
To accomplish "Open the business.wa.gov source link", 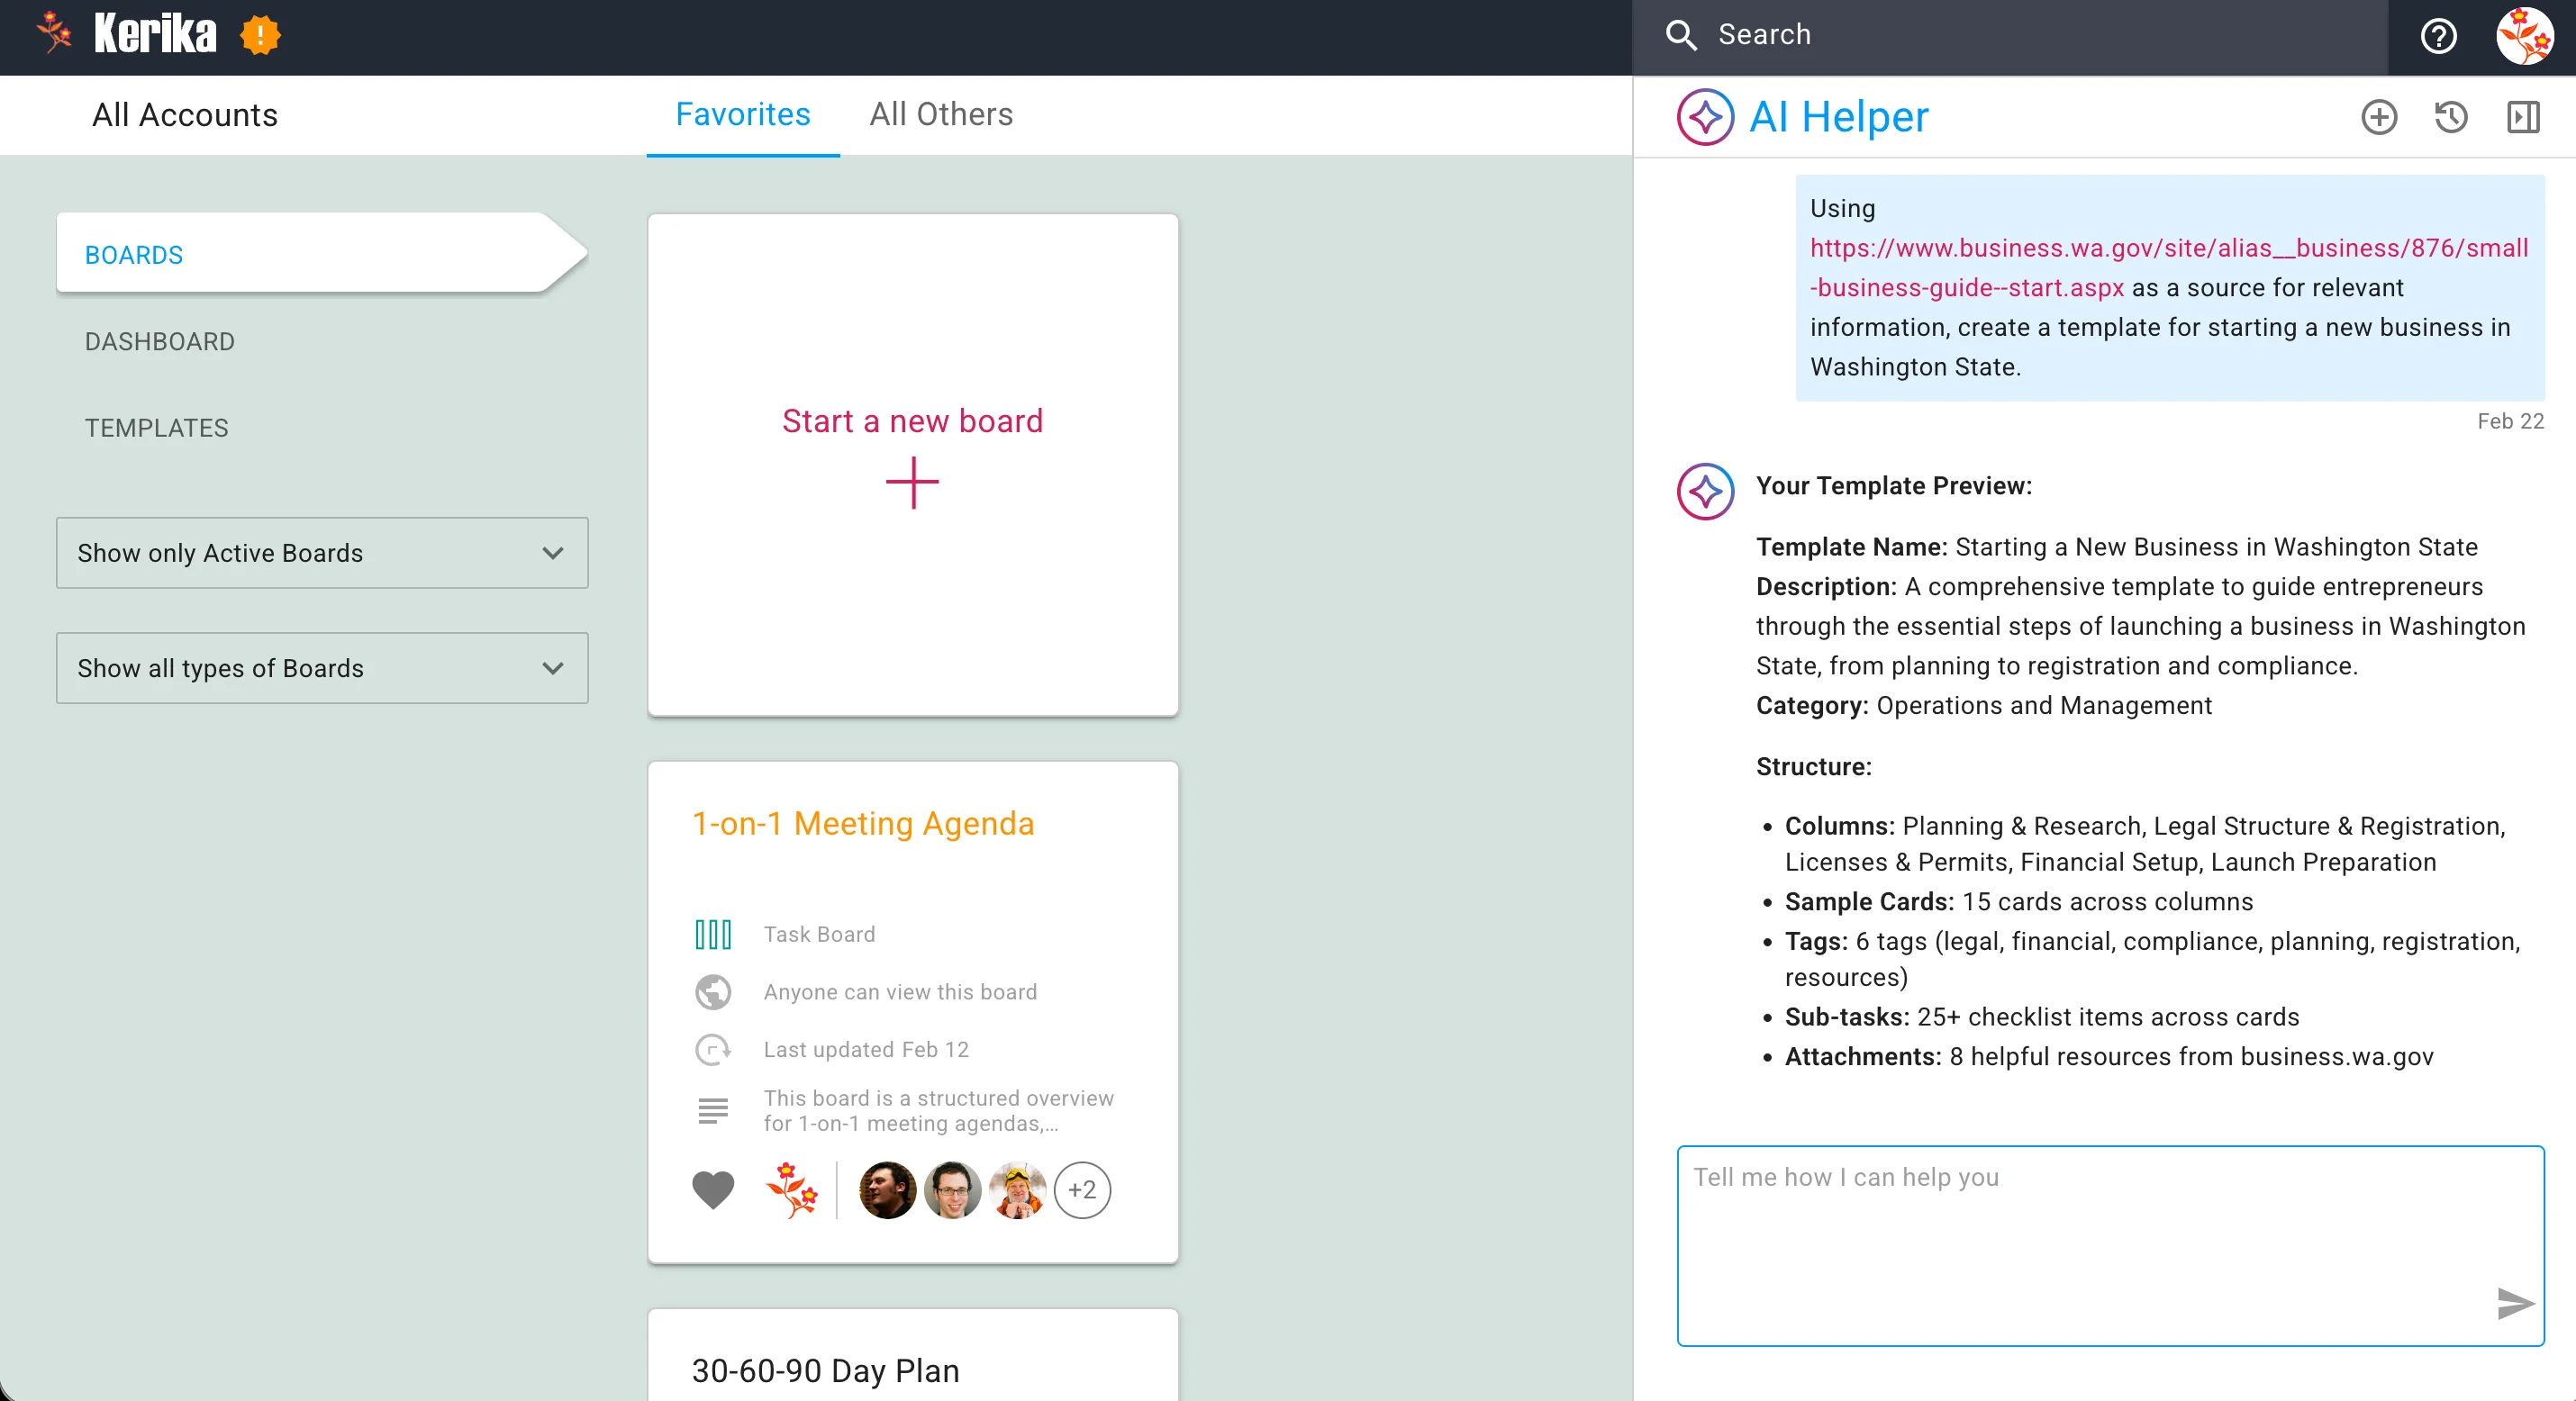I will (x=2168, y=248).
